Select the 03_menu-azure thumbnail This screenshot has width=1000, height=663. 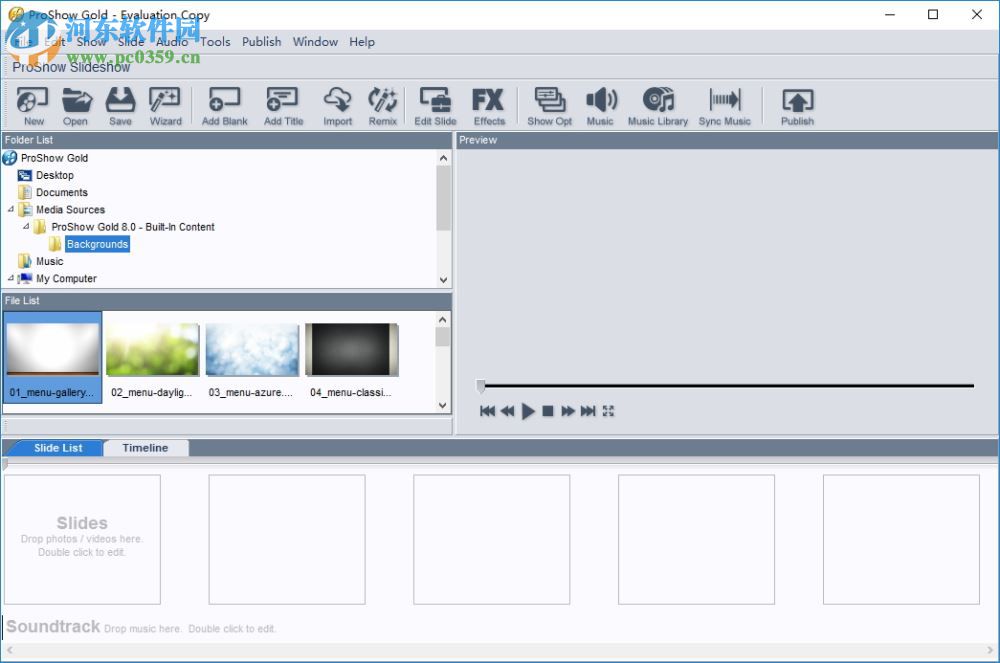click(x=252, y=351)
